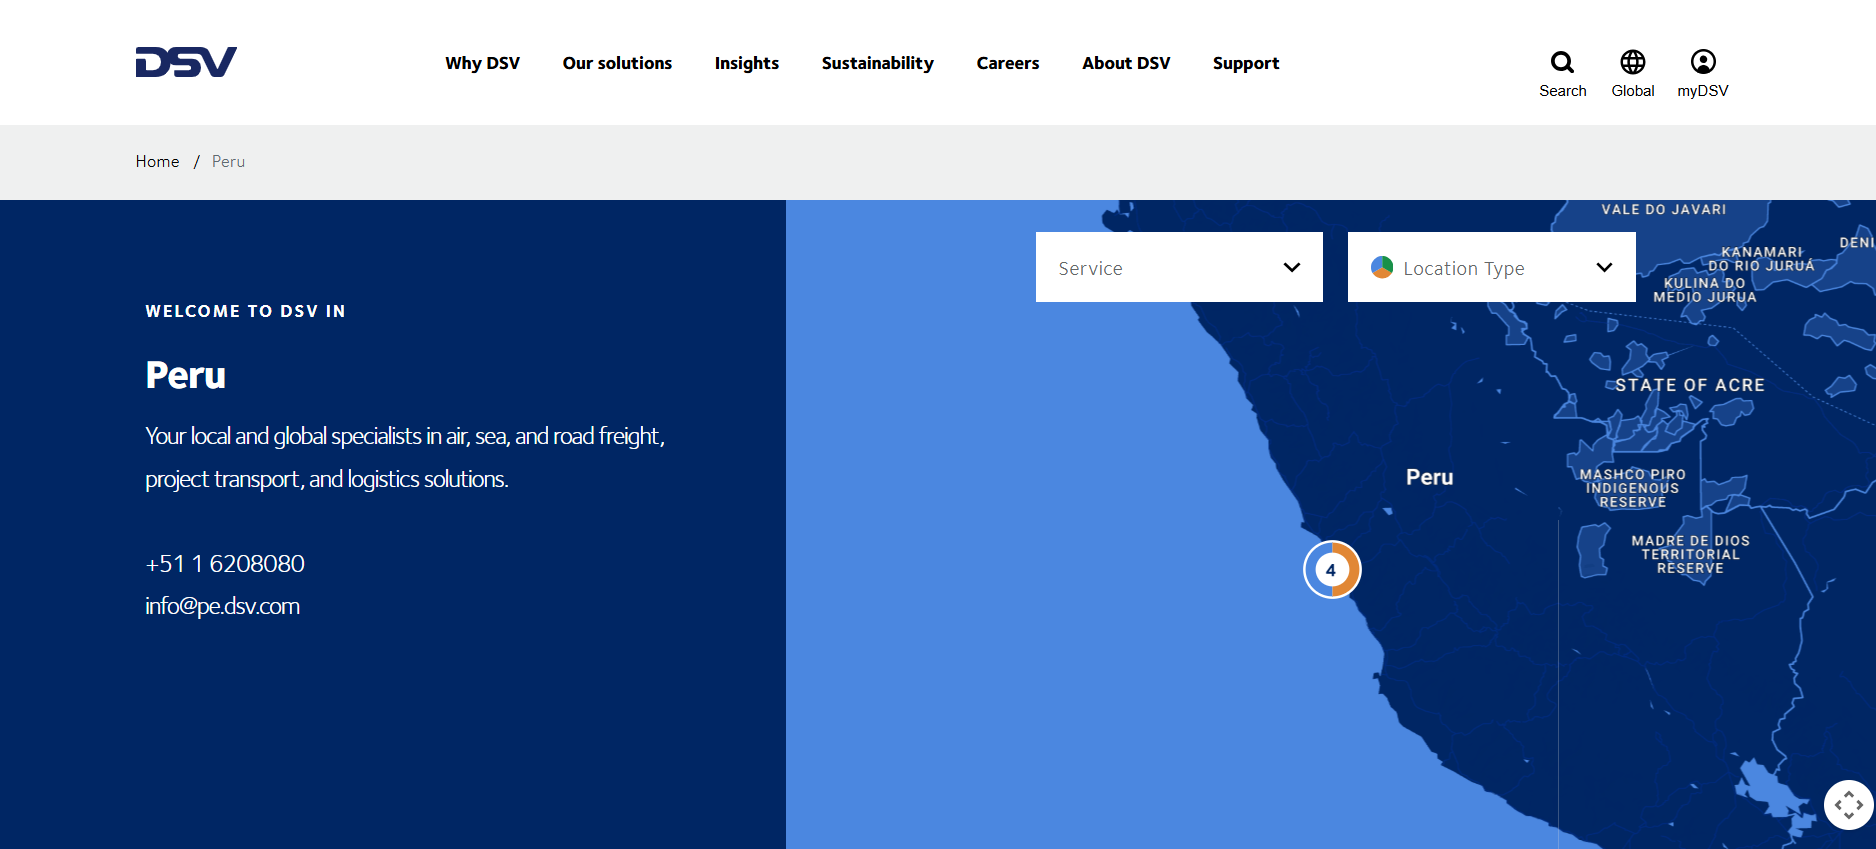
Task: Go to Home breadcrumb link
Action: point(158,162)
